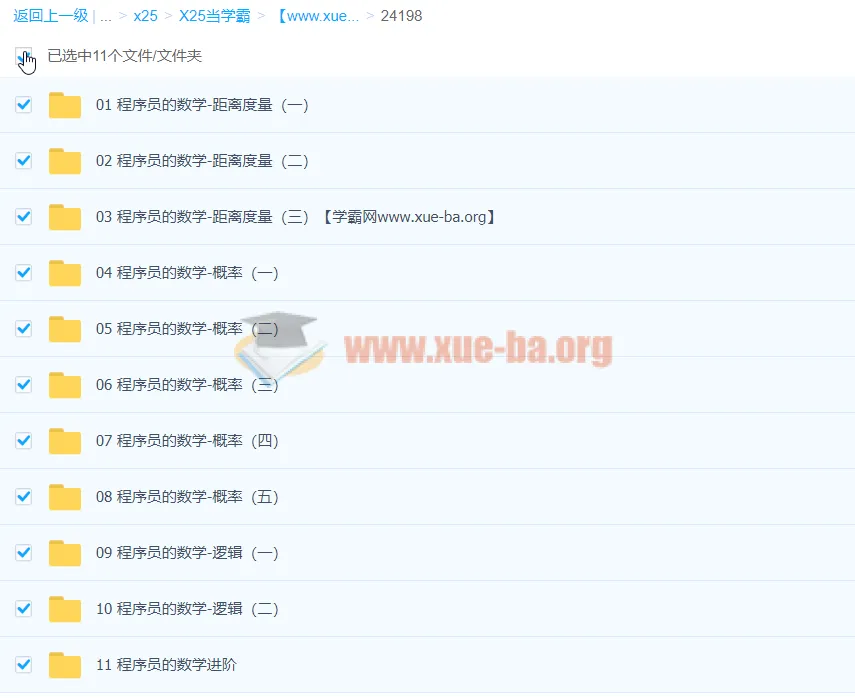Open folder icon of 04 程序员的数学-概率（一）
The height and width of the screenshot is (698, 855).
point(65,273)
